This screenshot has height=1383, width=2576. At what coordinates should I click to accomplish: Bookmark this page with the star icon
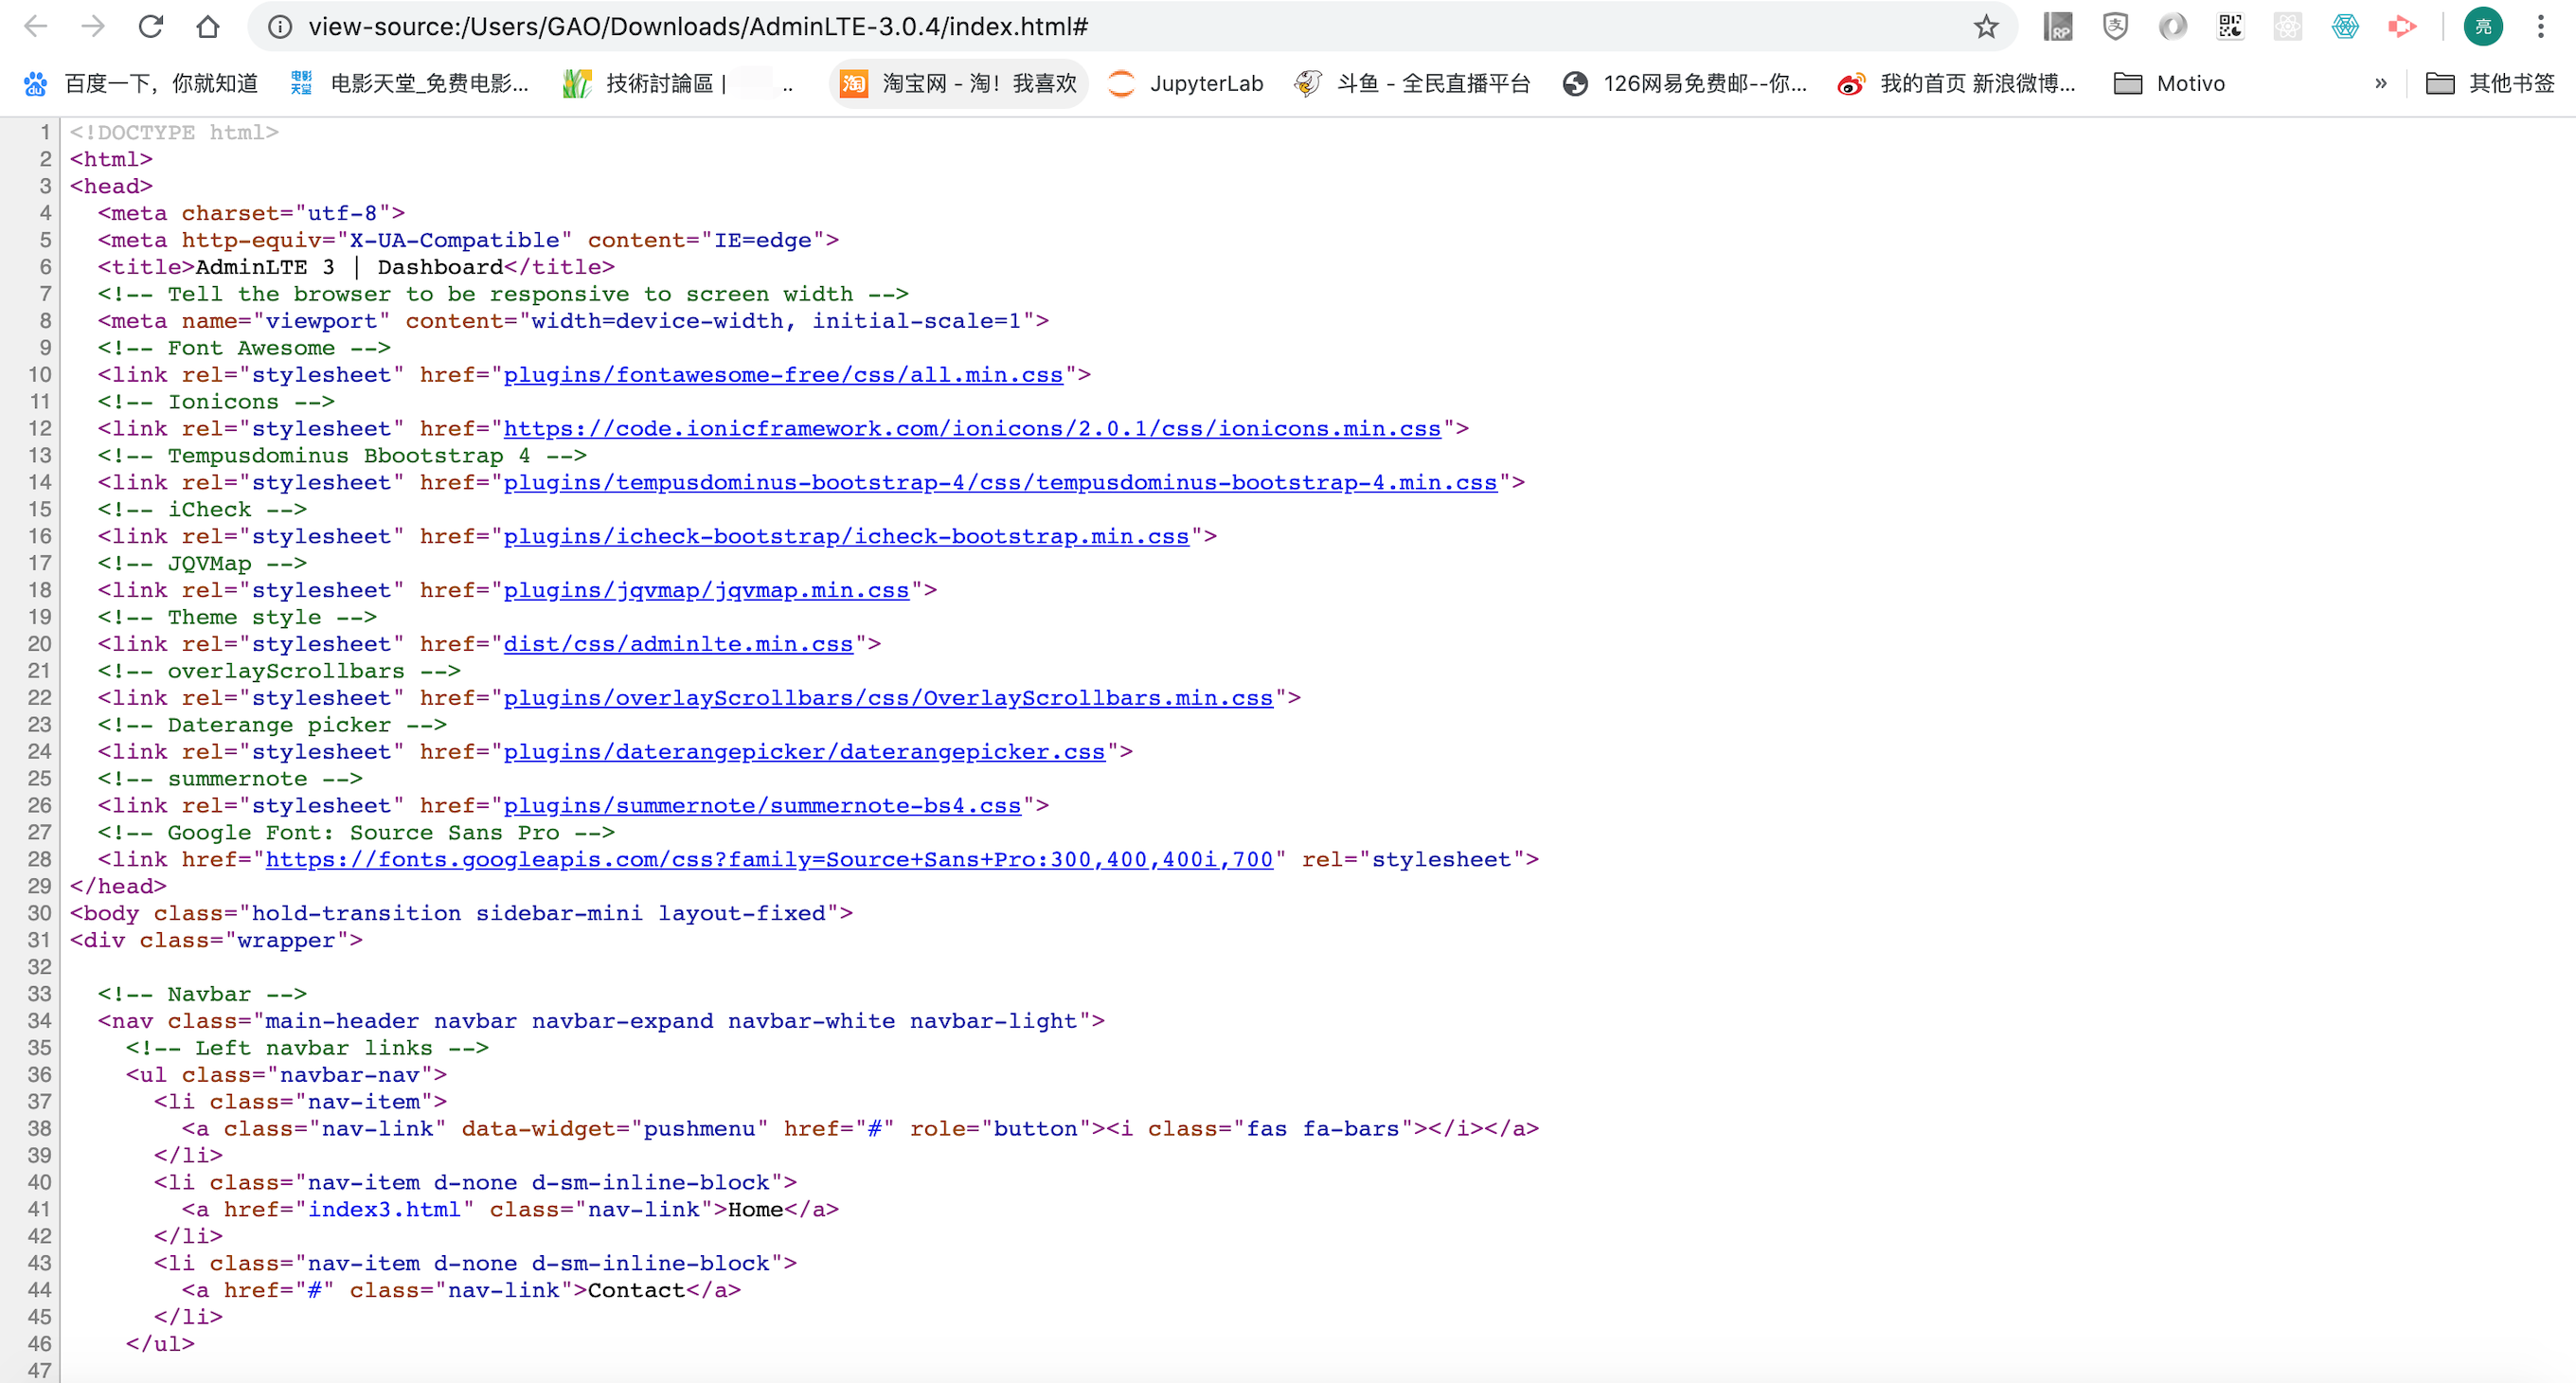point(1986,27)
